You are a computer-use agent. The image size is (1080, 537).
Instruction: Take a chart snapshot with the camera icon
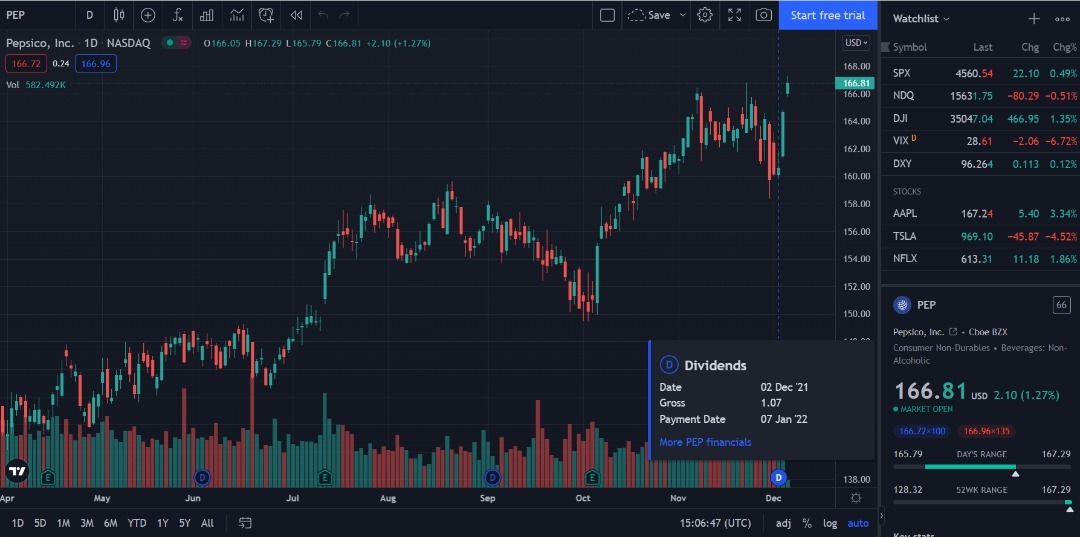tap(763, 15)
